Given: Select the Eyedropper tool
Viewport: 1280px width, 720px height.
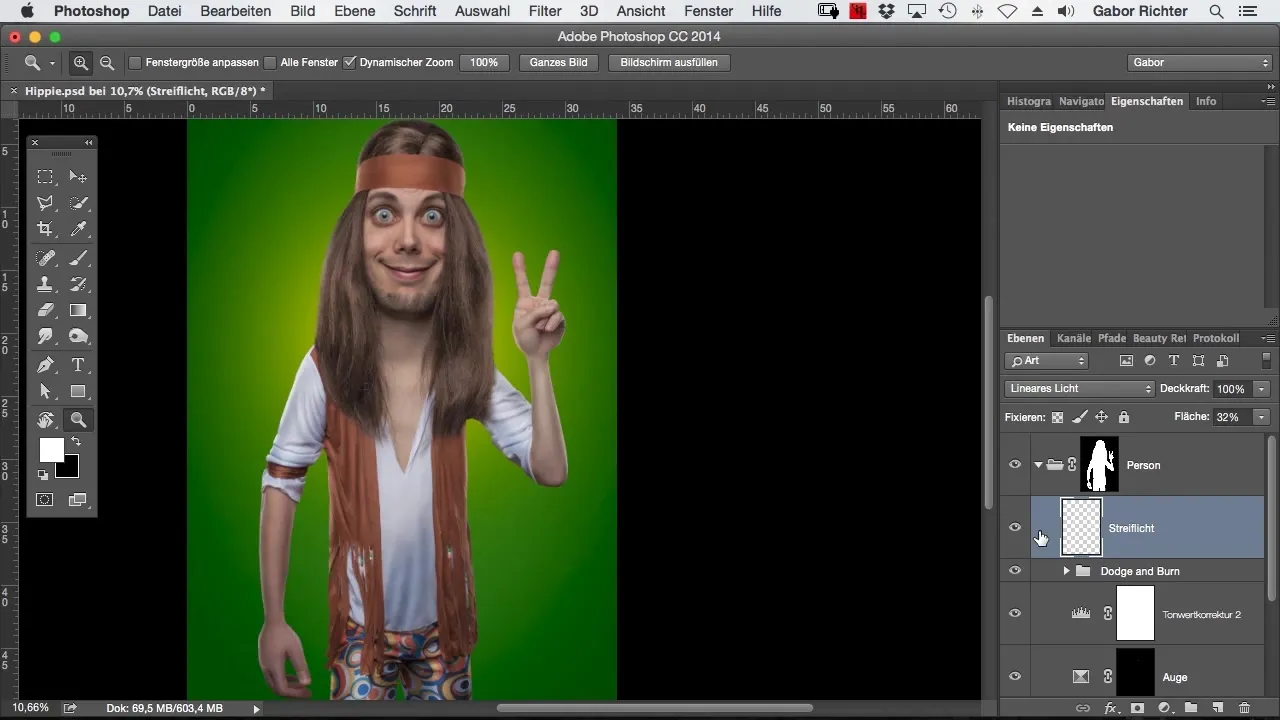Looking at the screenshot, I should coord(78,229).
